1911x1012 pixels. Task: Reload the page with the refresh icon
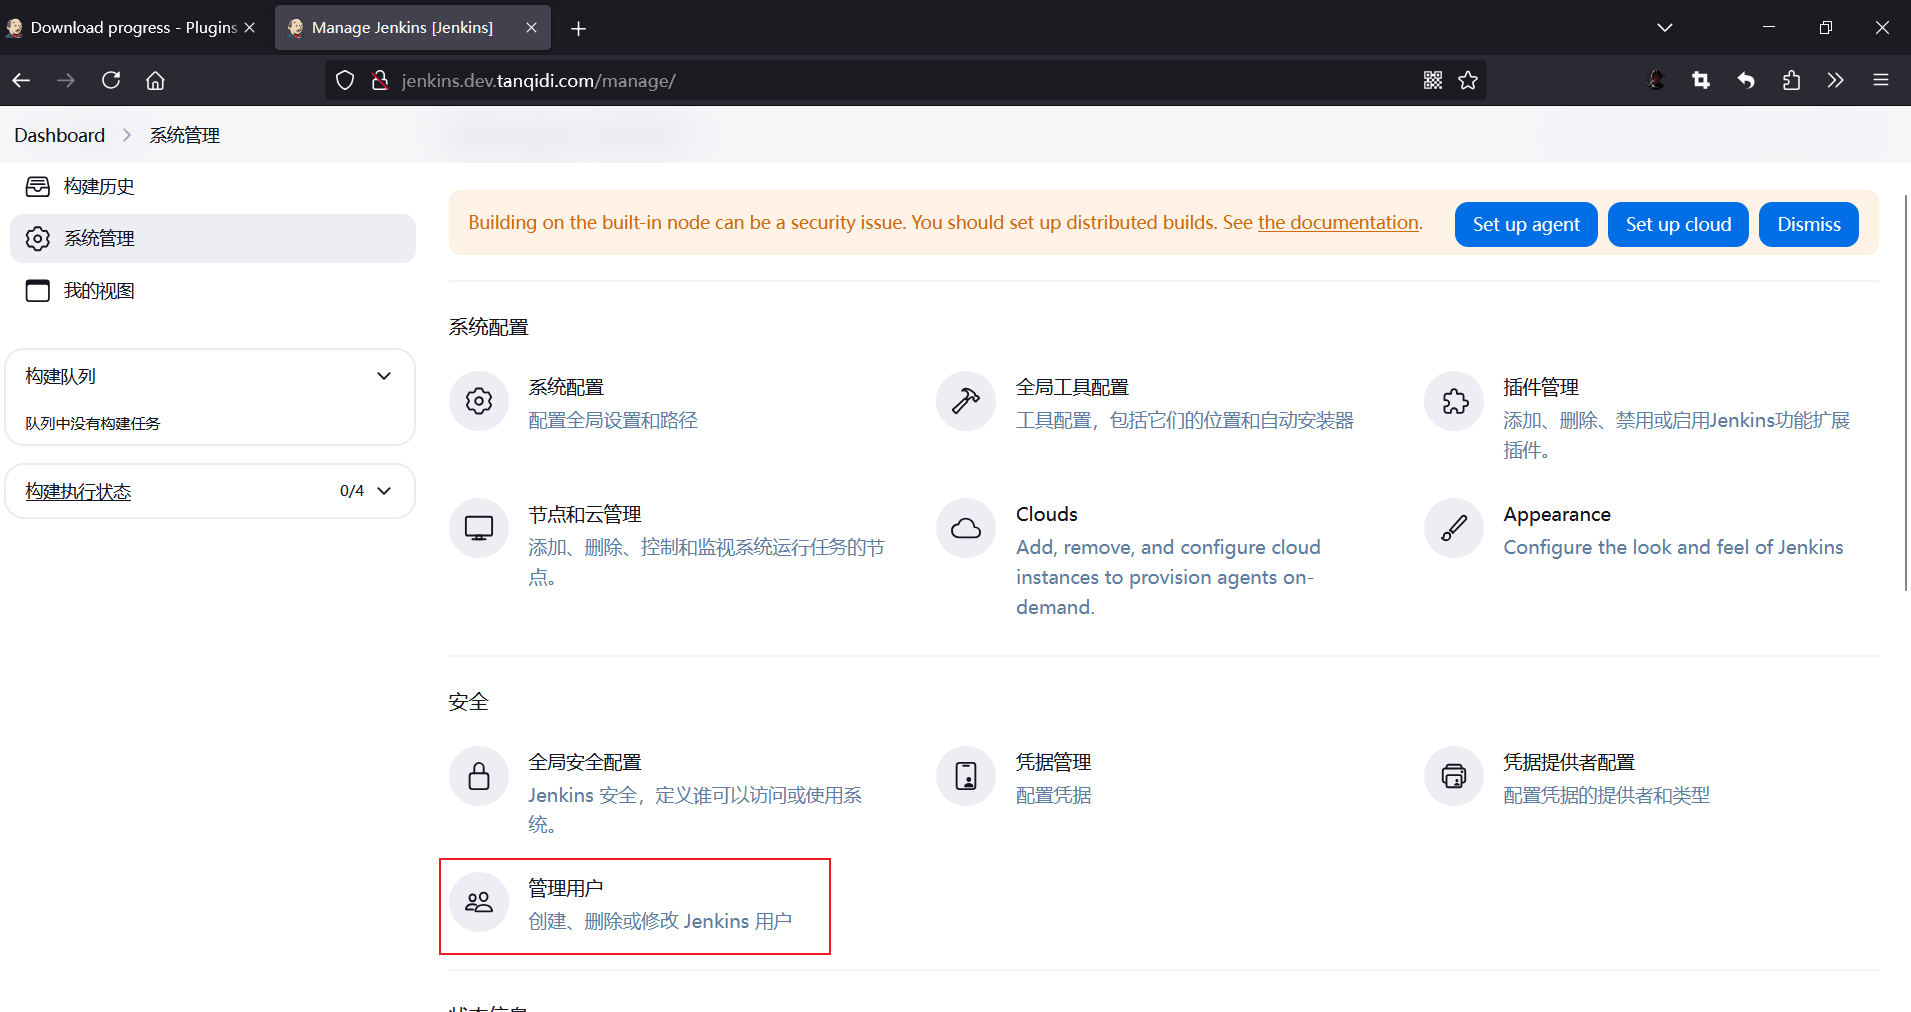[111, 80]
